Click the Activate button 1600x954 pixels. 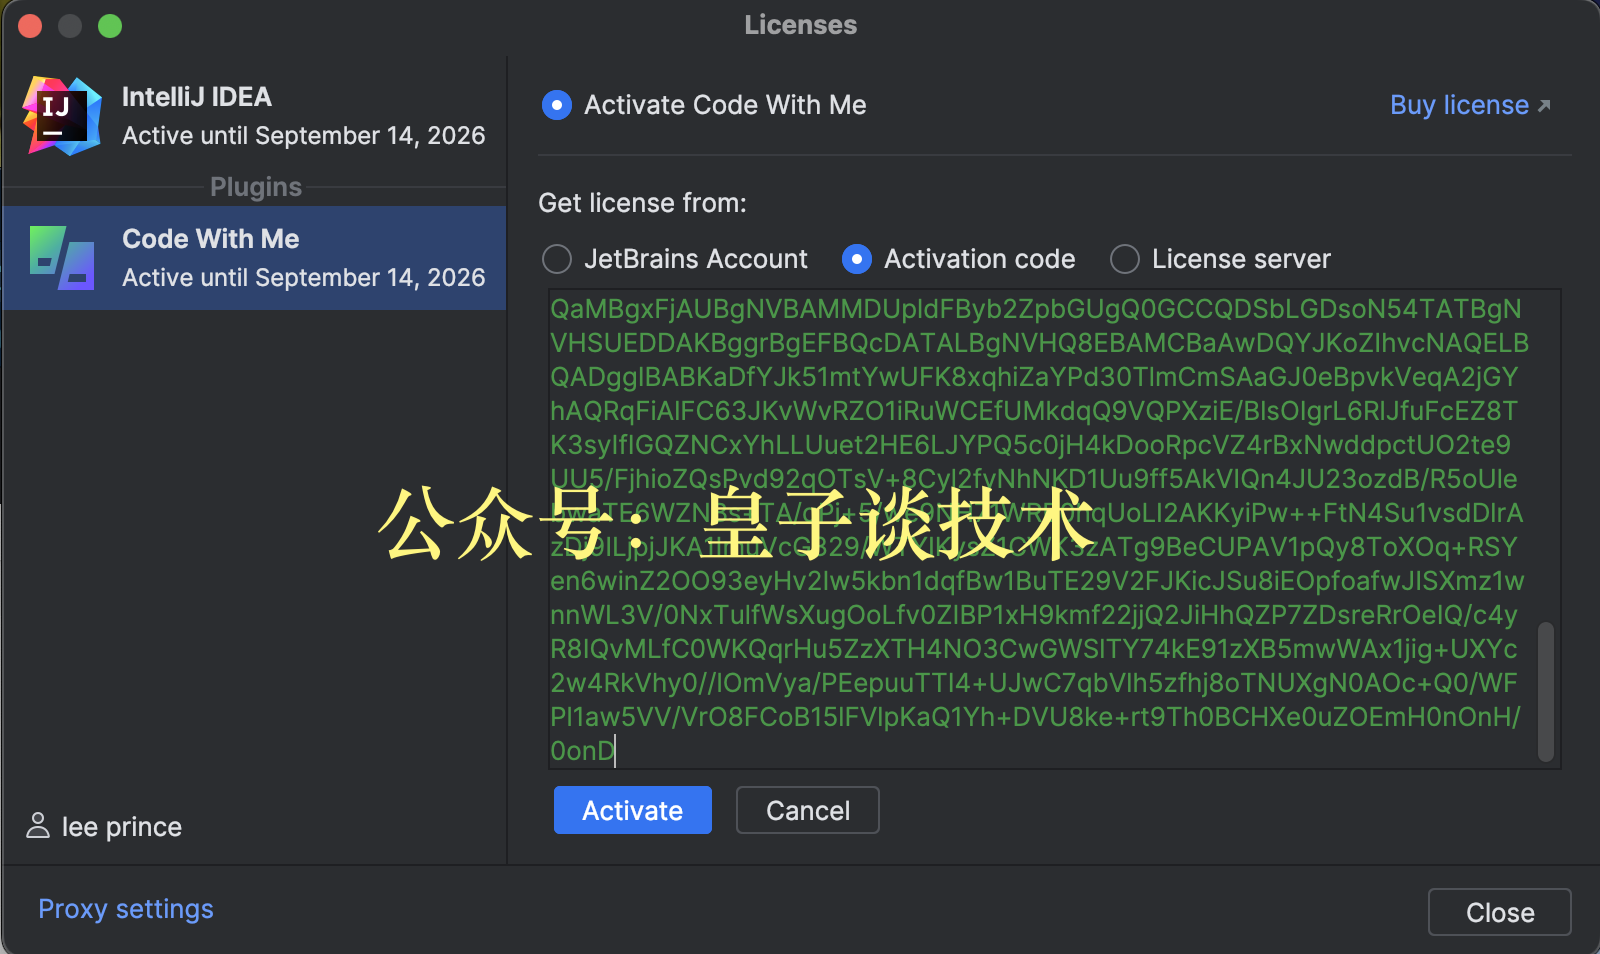tap(633, 810)
